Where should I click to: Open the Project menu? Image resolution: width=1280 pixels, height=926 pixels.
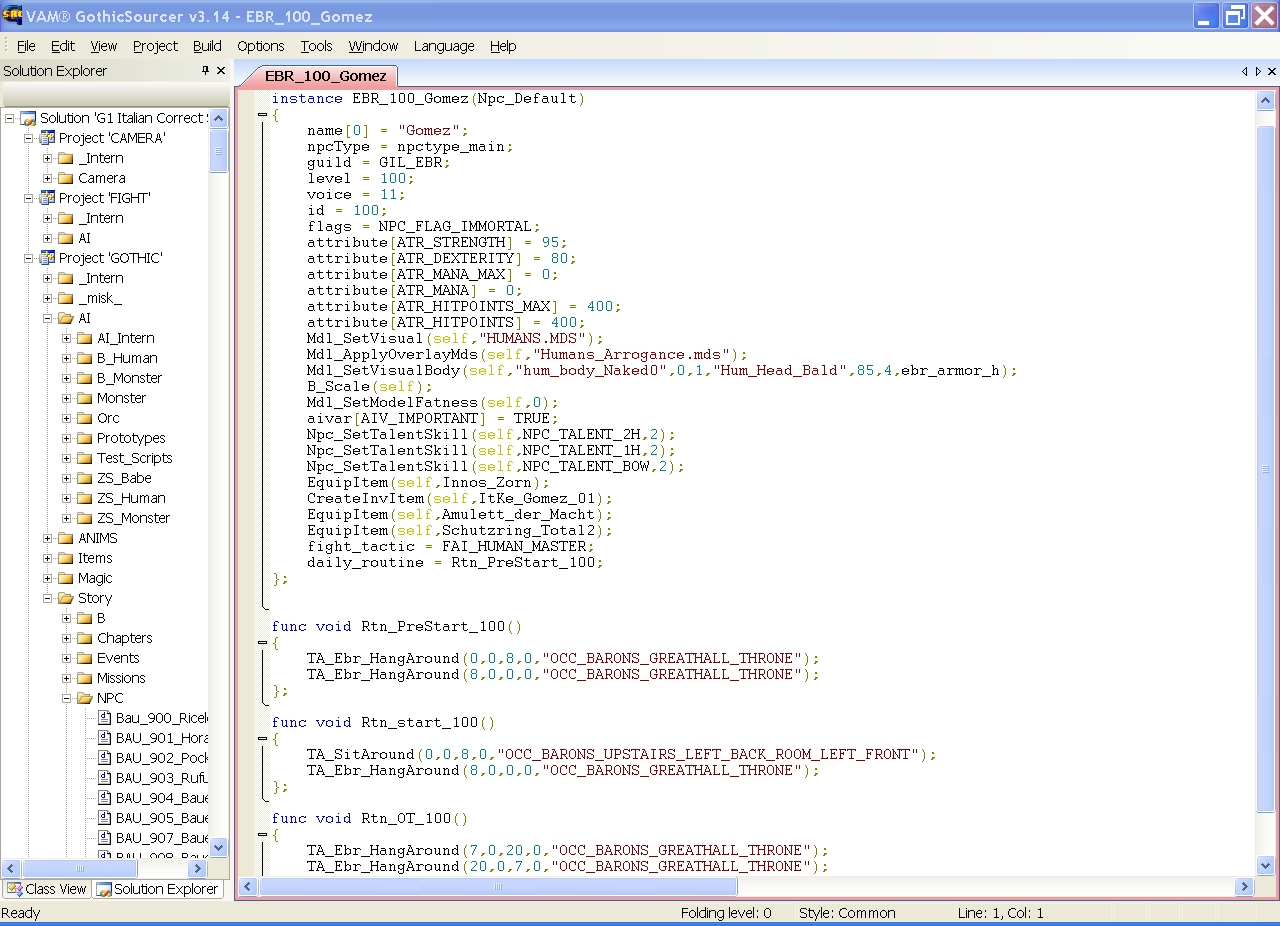tap(155, 46)
